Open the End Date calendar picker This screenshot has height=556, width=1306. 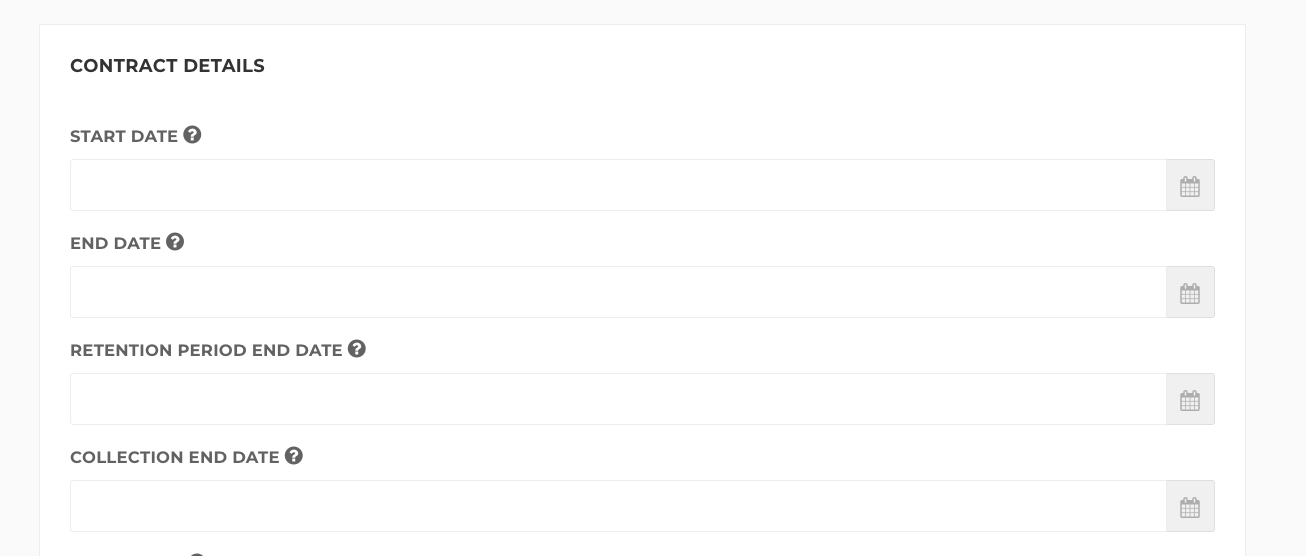(1190, 292)
